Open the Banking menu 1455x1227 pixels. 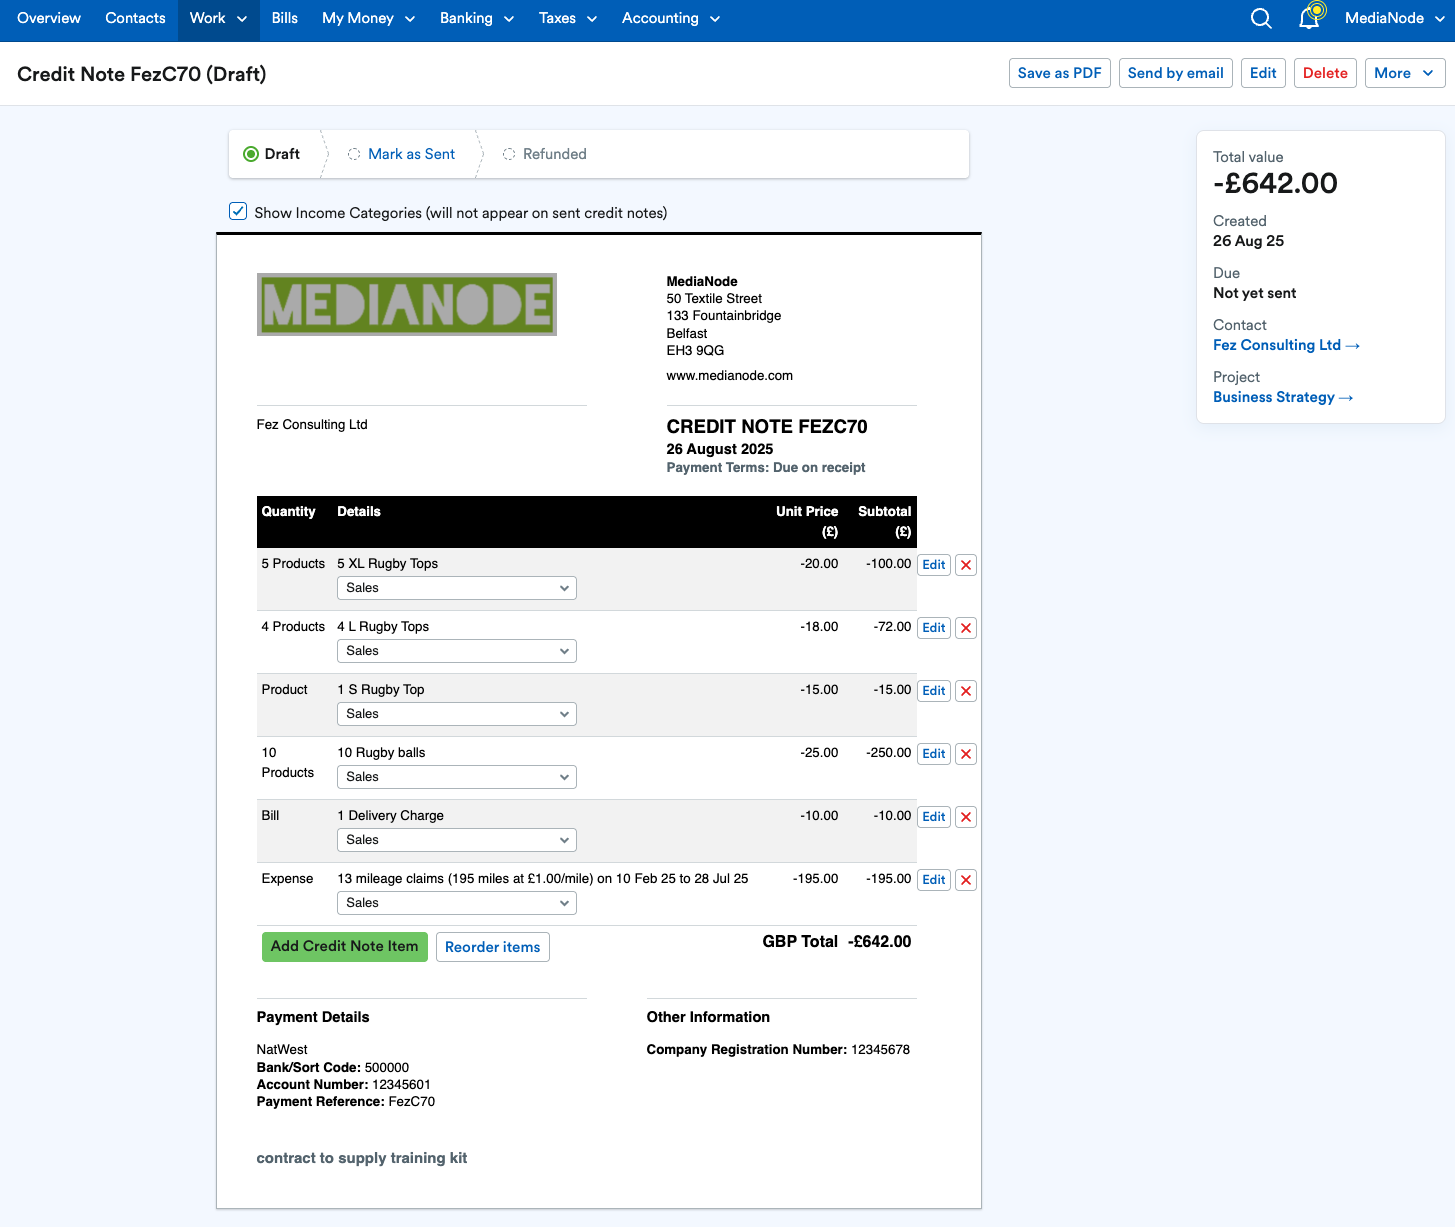click(476, 19)
